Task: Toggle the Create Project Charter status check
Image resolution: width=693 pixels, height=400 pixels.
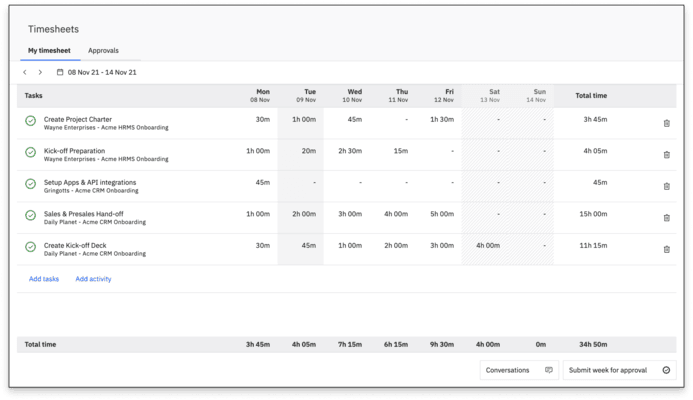Action: coord(30,121)
